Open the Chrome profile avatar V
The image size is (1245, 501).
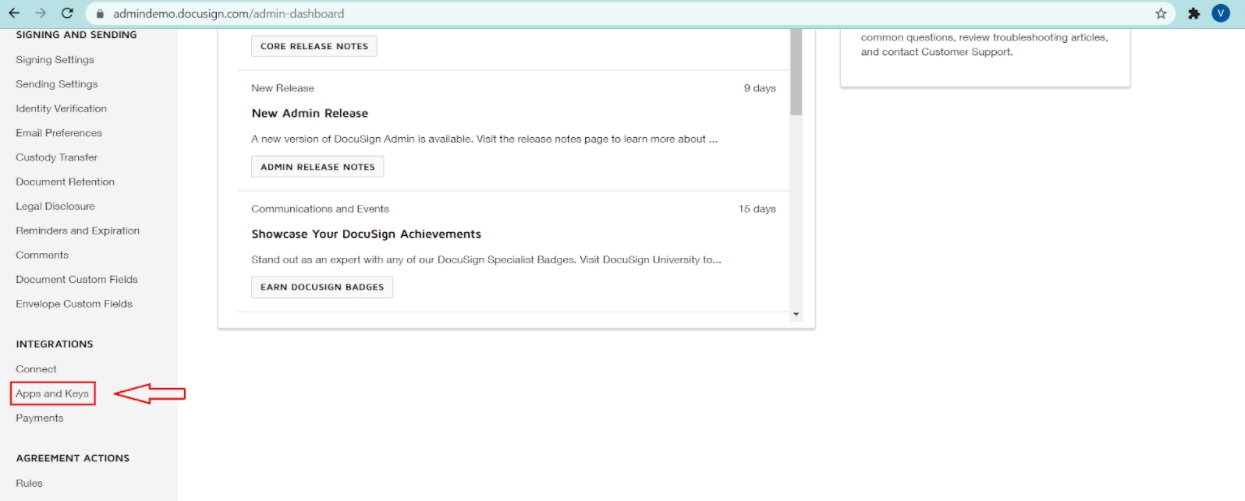click(x=1221, y=13)
